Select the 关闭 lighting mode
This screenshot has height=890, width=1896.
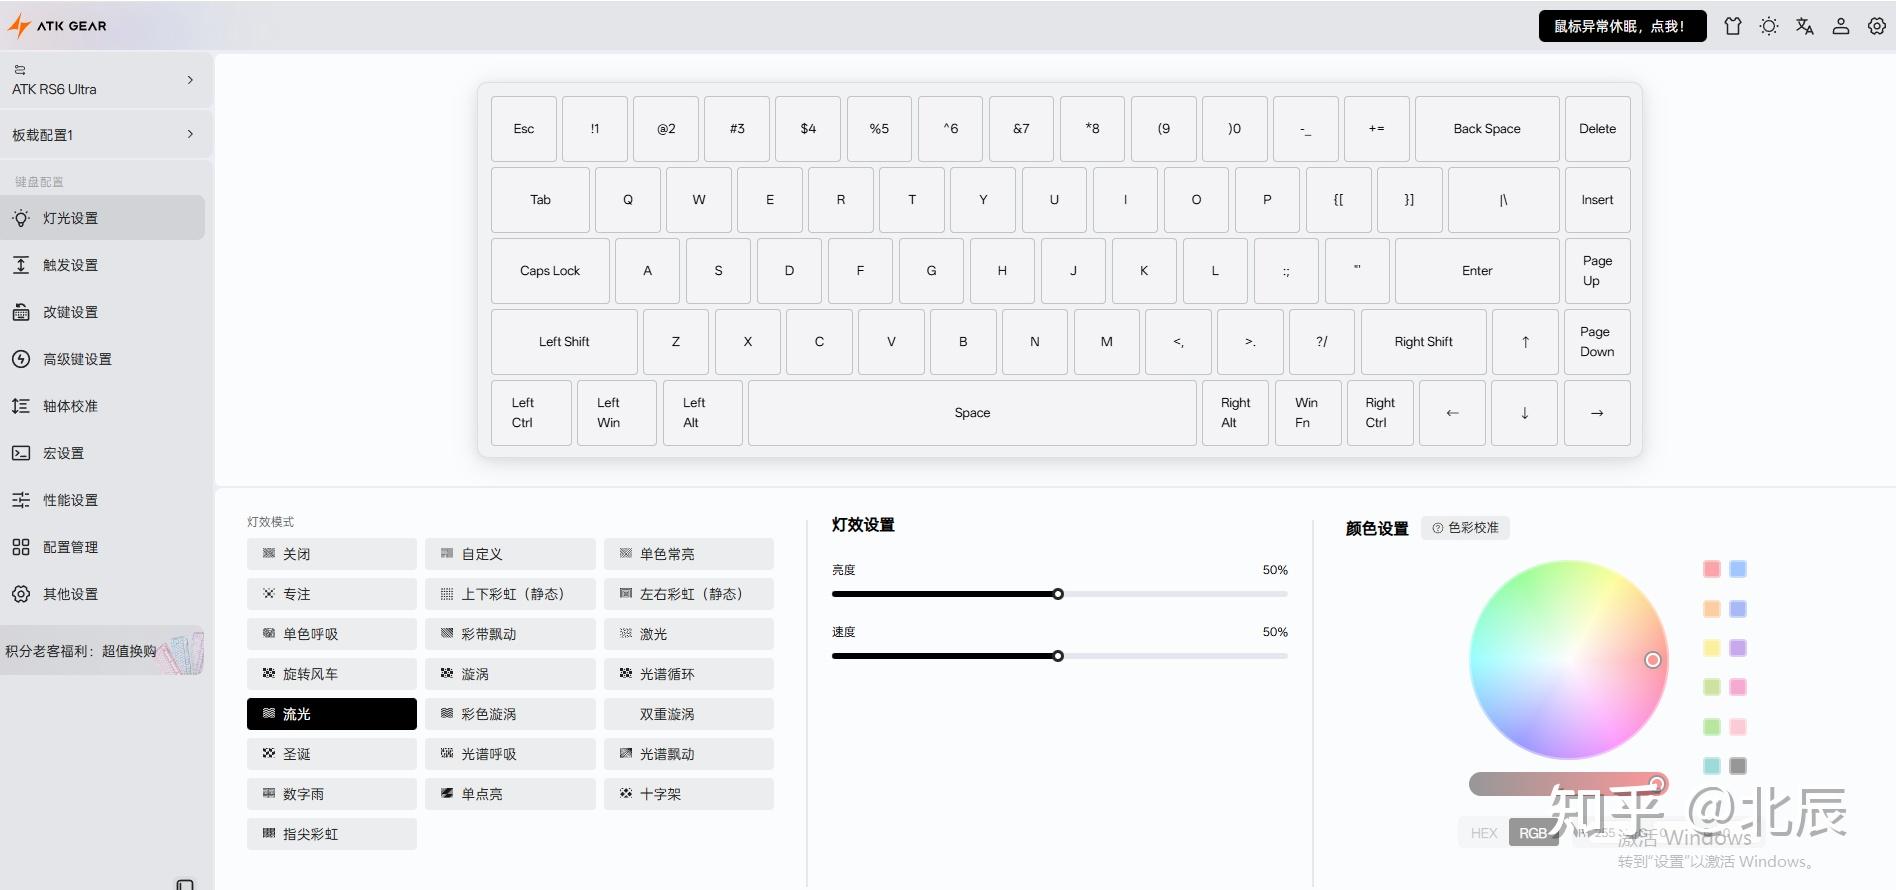click(x=332, y=554)
